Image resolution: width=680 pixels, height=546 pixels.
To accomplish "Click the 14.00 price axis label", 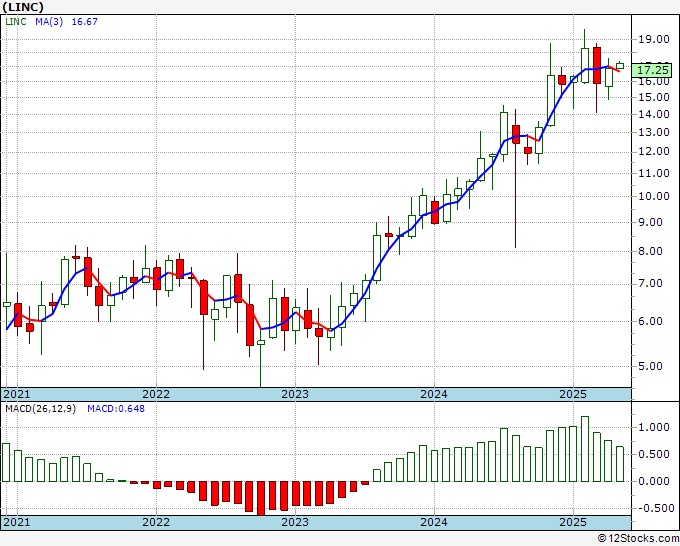I will tap(654, 114).
